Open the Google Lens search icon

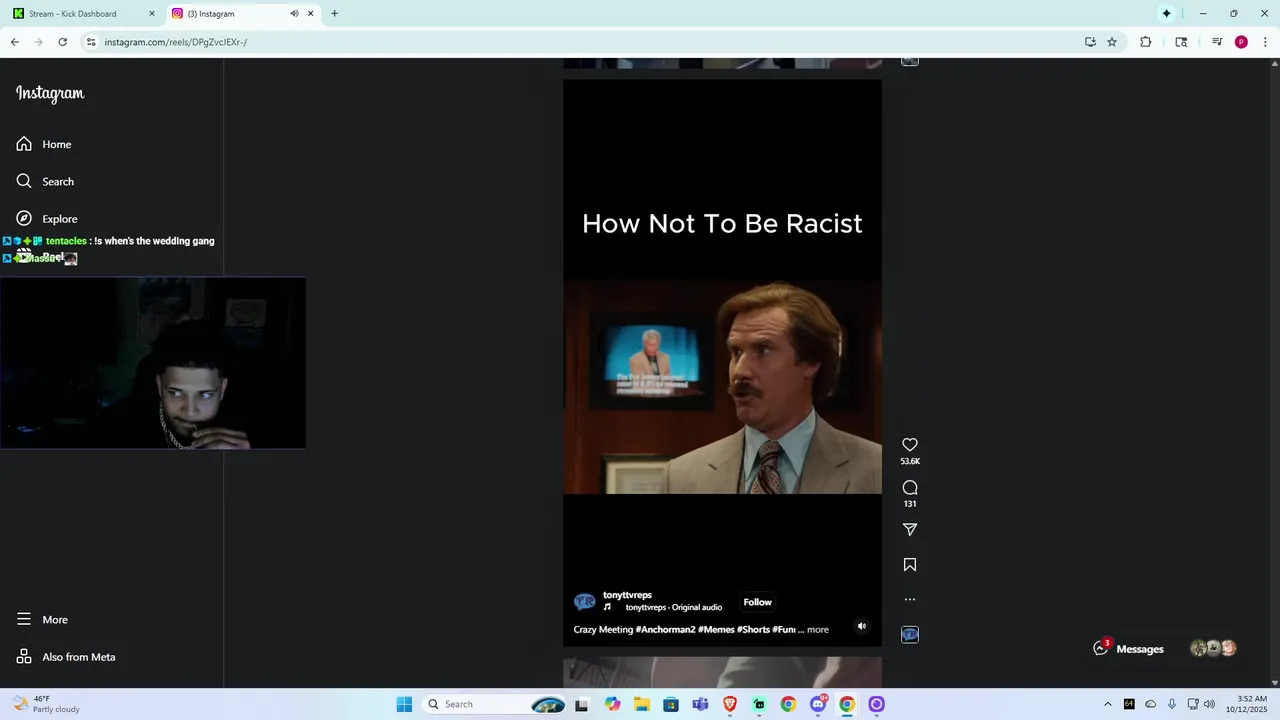tap(1181, 42)
